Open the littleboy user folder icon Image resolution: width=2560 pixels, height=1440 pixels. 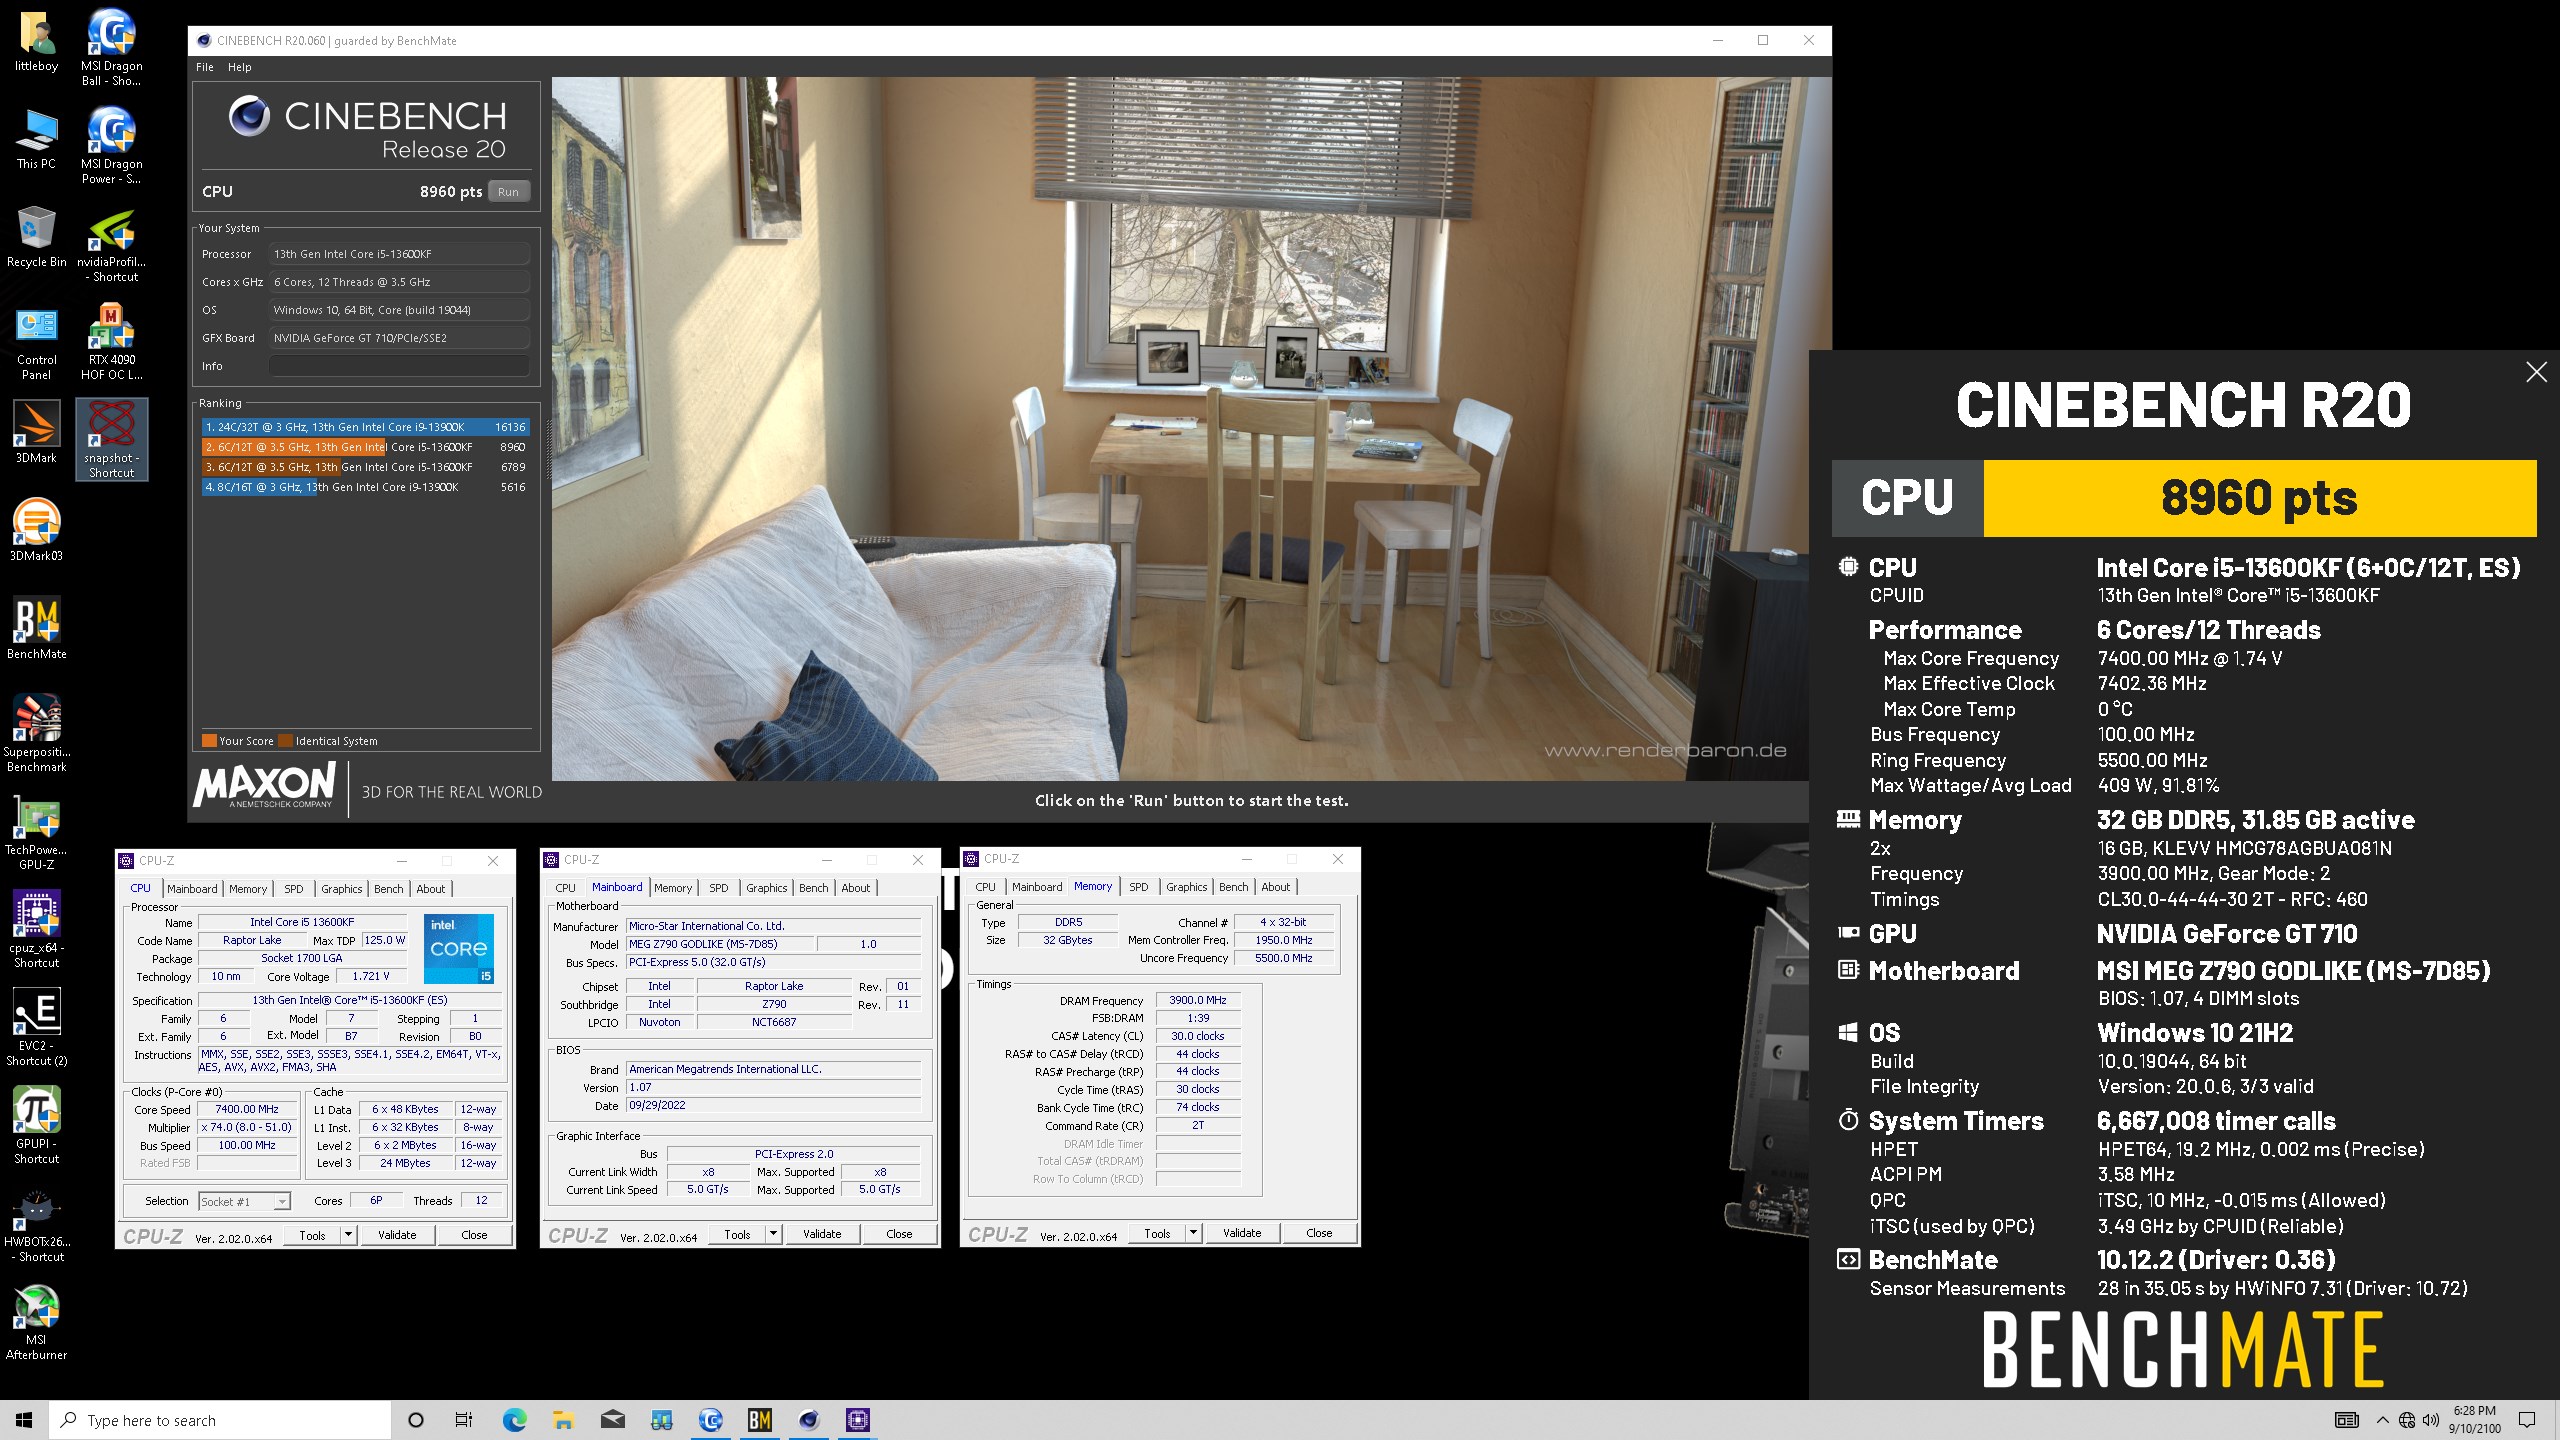point(36,41)
